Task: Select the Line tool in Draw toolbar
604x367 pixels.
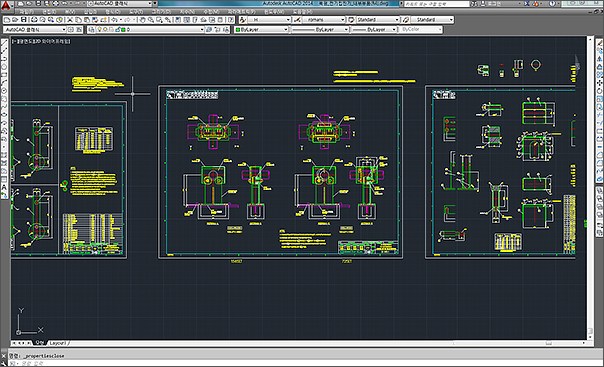Action: coord(4,42)
